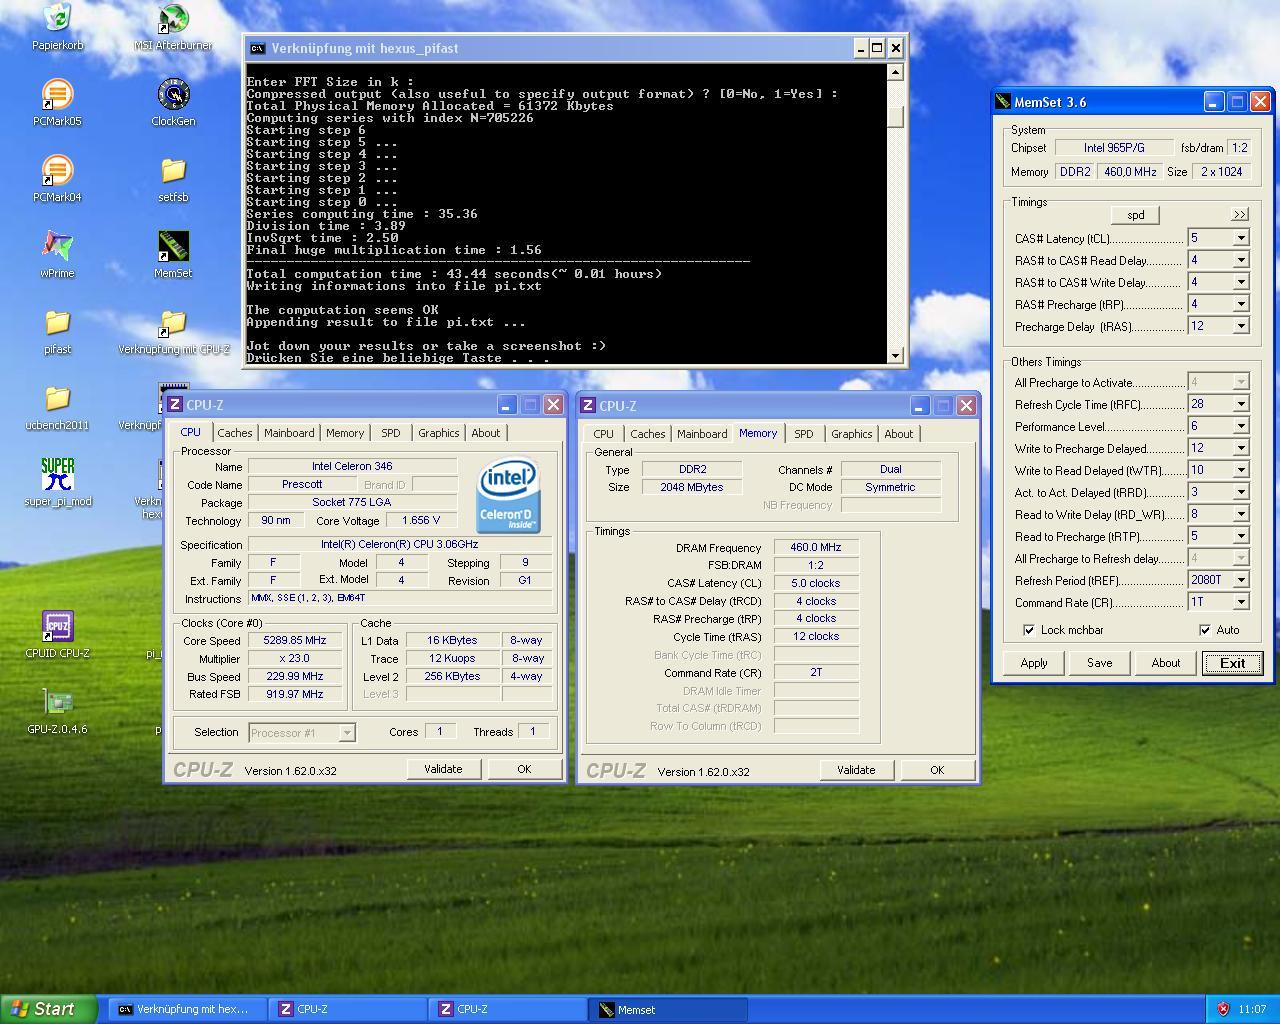Click the Save button in MemSet
The image size is (1280, 1024).
[1100, 663]
